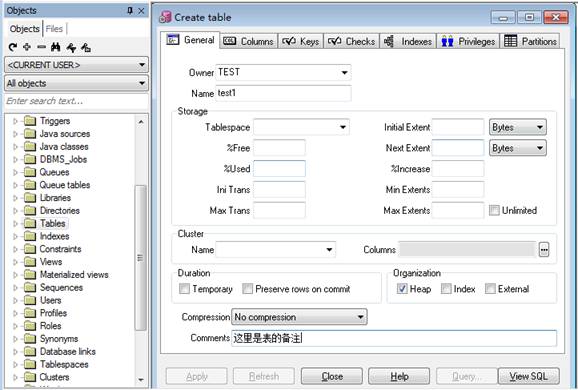Click the Indexes folder icon in tree
The width and height of the screenshot is (578, 390).
coord(30,236)
